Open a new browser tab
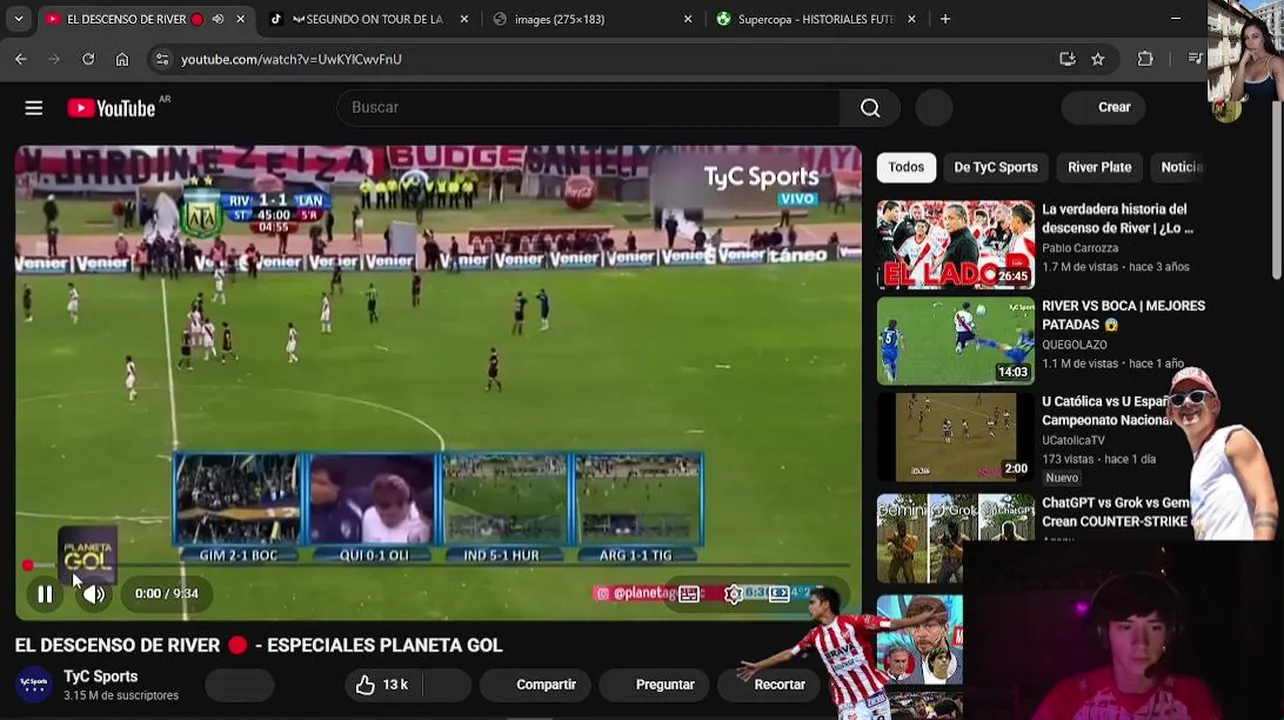This screenshot has height=720, width=1284. click(x=945, y=19)
